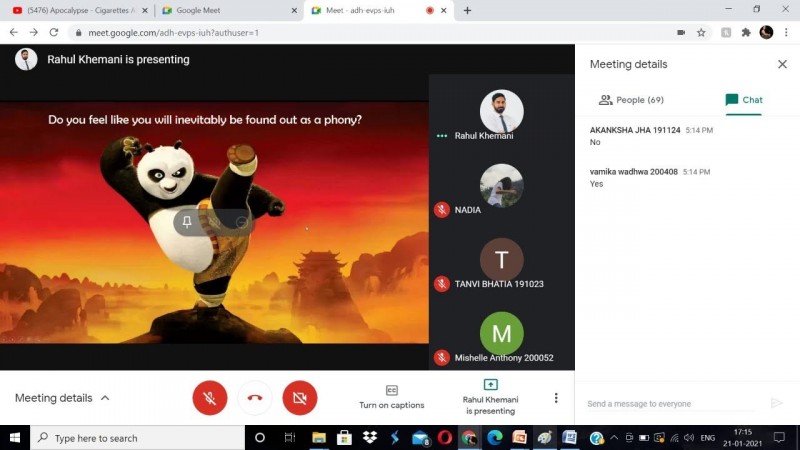Click NADIA's participant thumbnail
This screenshot has height=450, width=800.
coord(502,185)
